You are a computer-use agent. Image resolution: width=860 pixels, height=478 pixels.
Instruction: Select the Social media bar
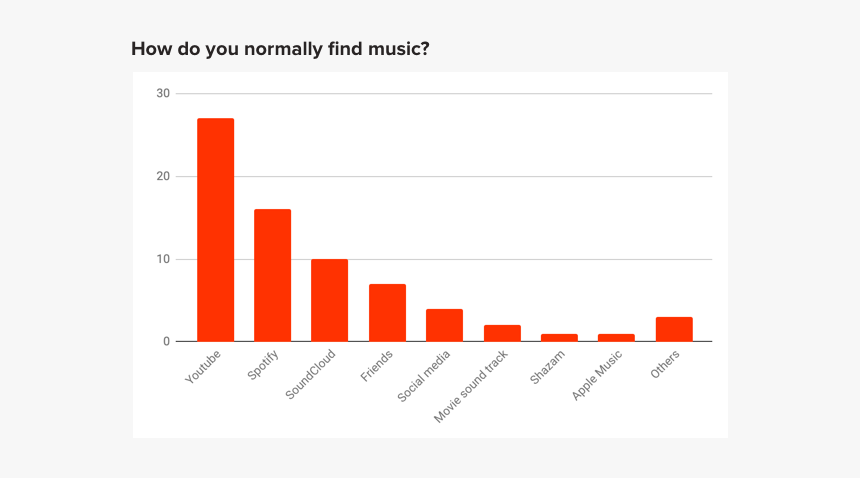[444, 325]
